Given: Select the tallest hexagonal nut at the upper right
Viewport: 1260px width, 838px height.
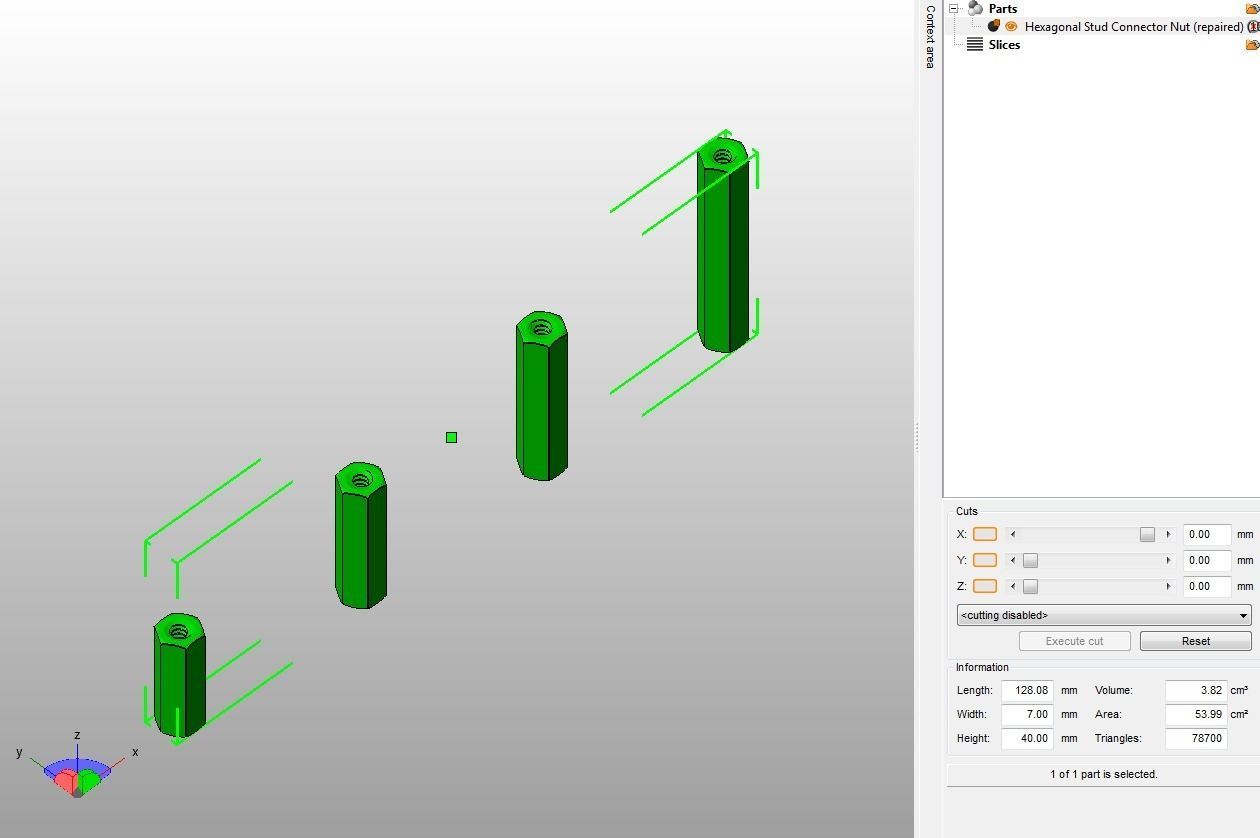Looking at the screenshot, I should tap(723, 246).
